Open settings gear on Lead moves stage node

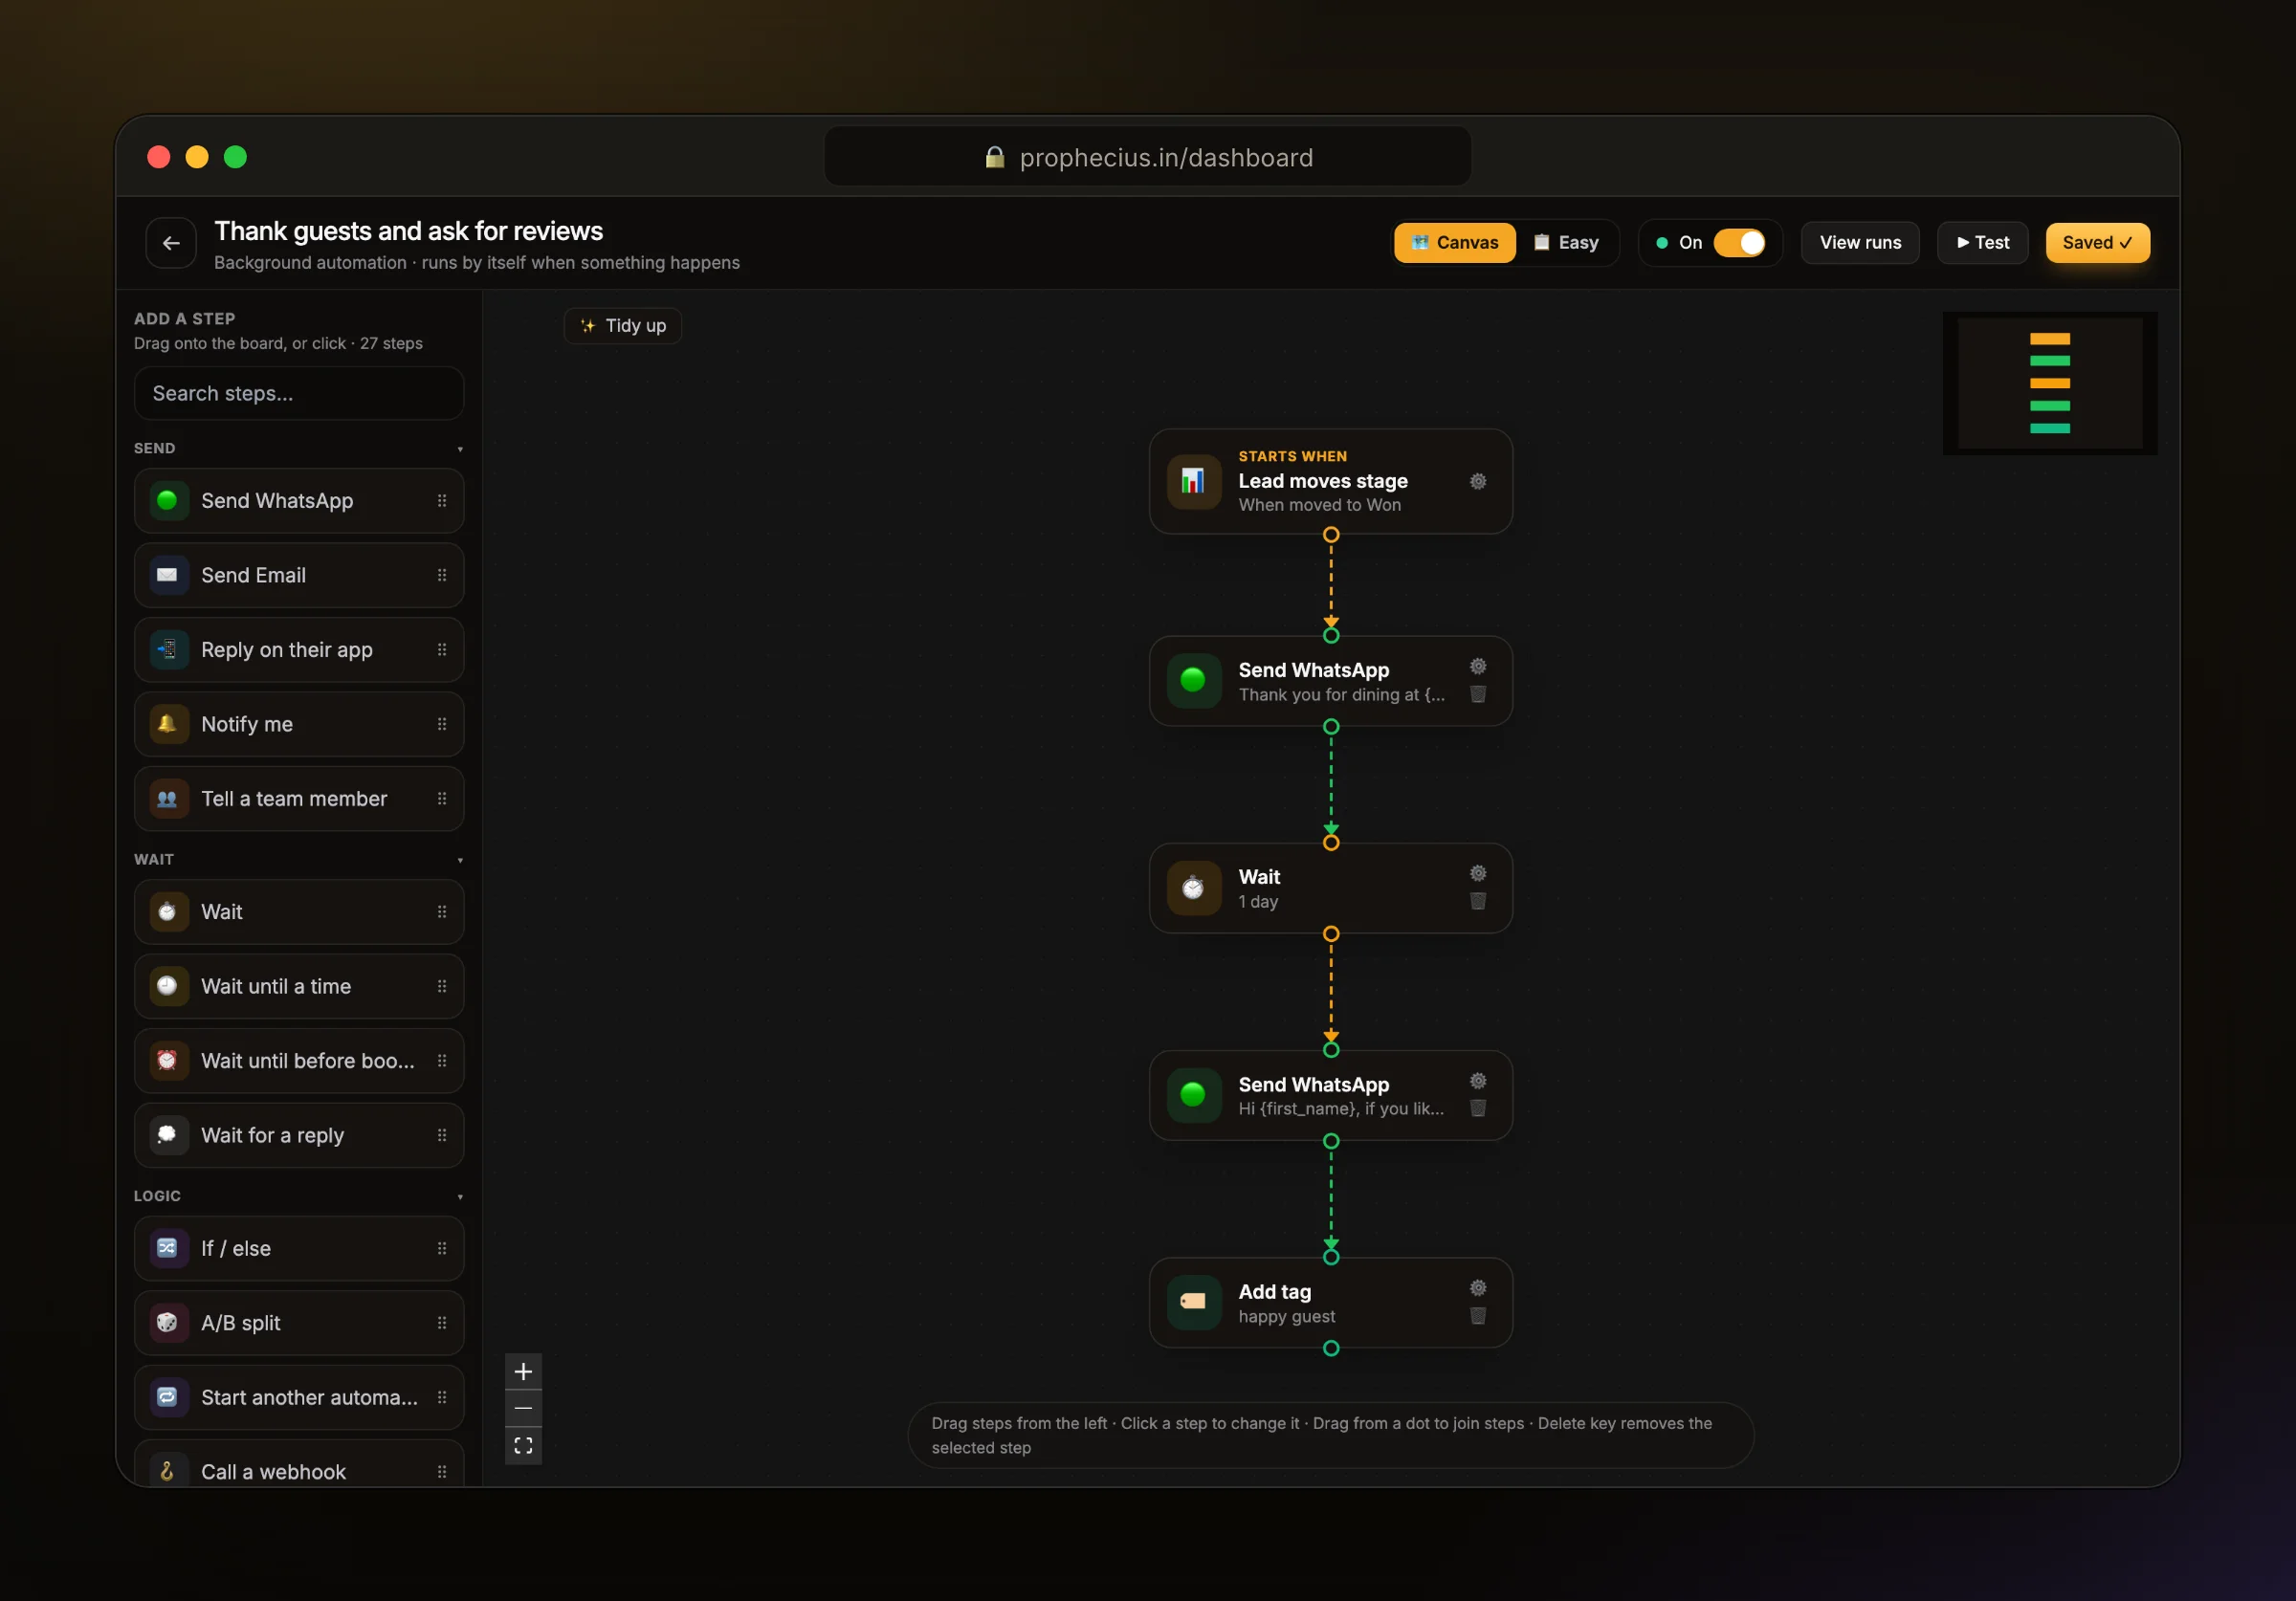(x=1478, y=482)
